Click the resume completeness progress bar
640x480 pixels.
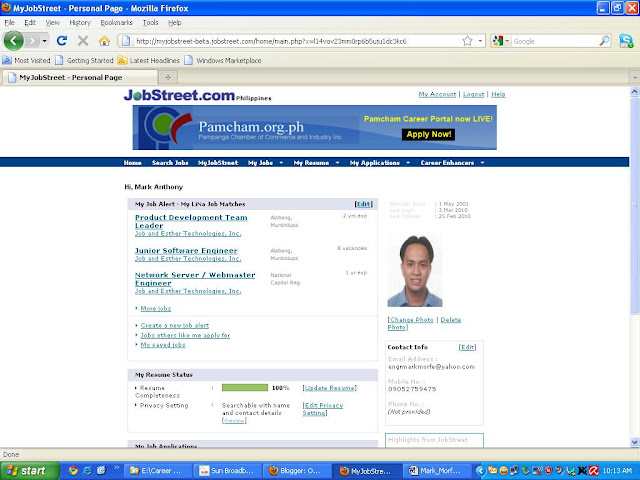(x=245, y=388)
